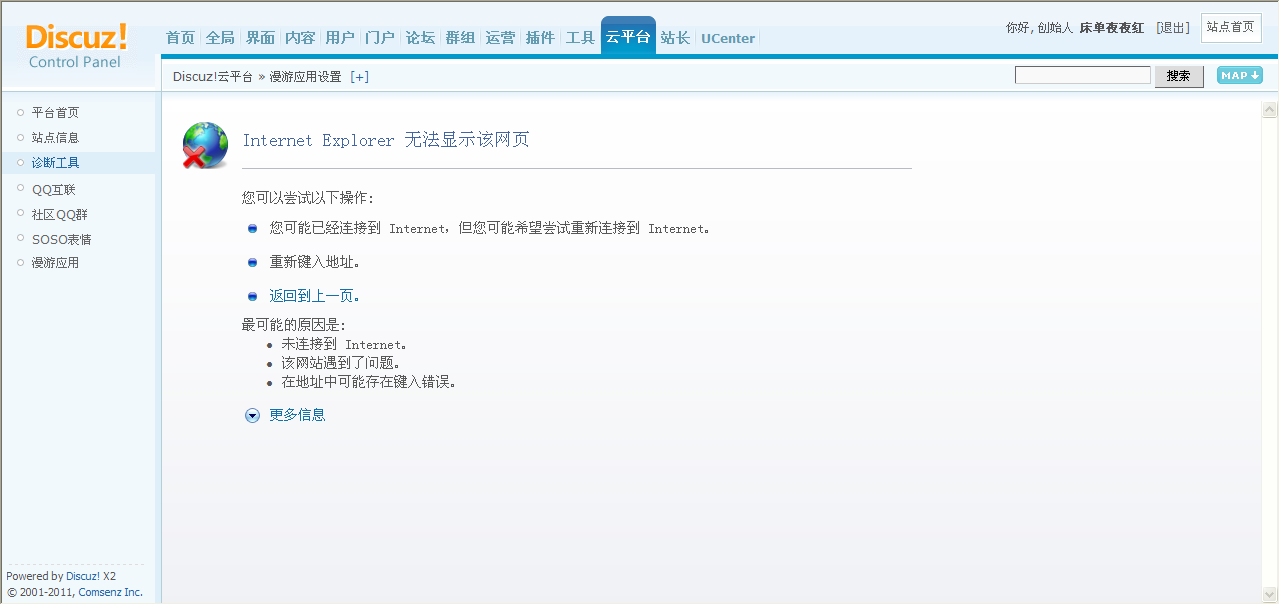Expand 更多信息 arrow icon
The height and width of the screenshot is (605, 1280).
point(253,415)
